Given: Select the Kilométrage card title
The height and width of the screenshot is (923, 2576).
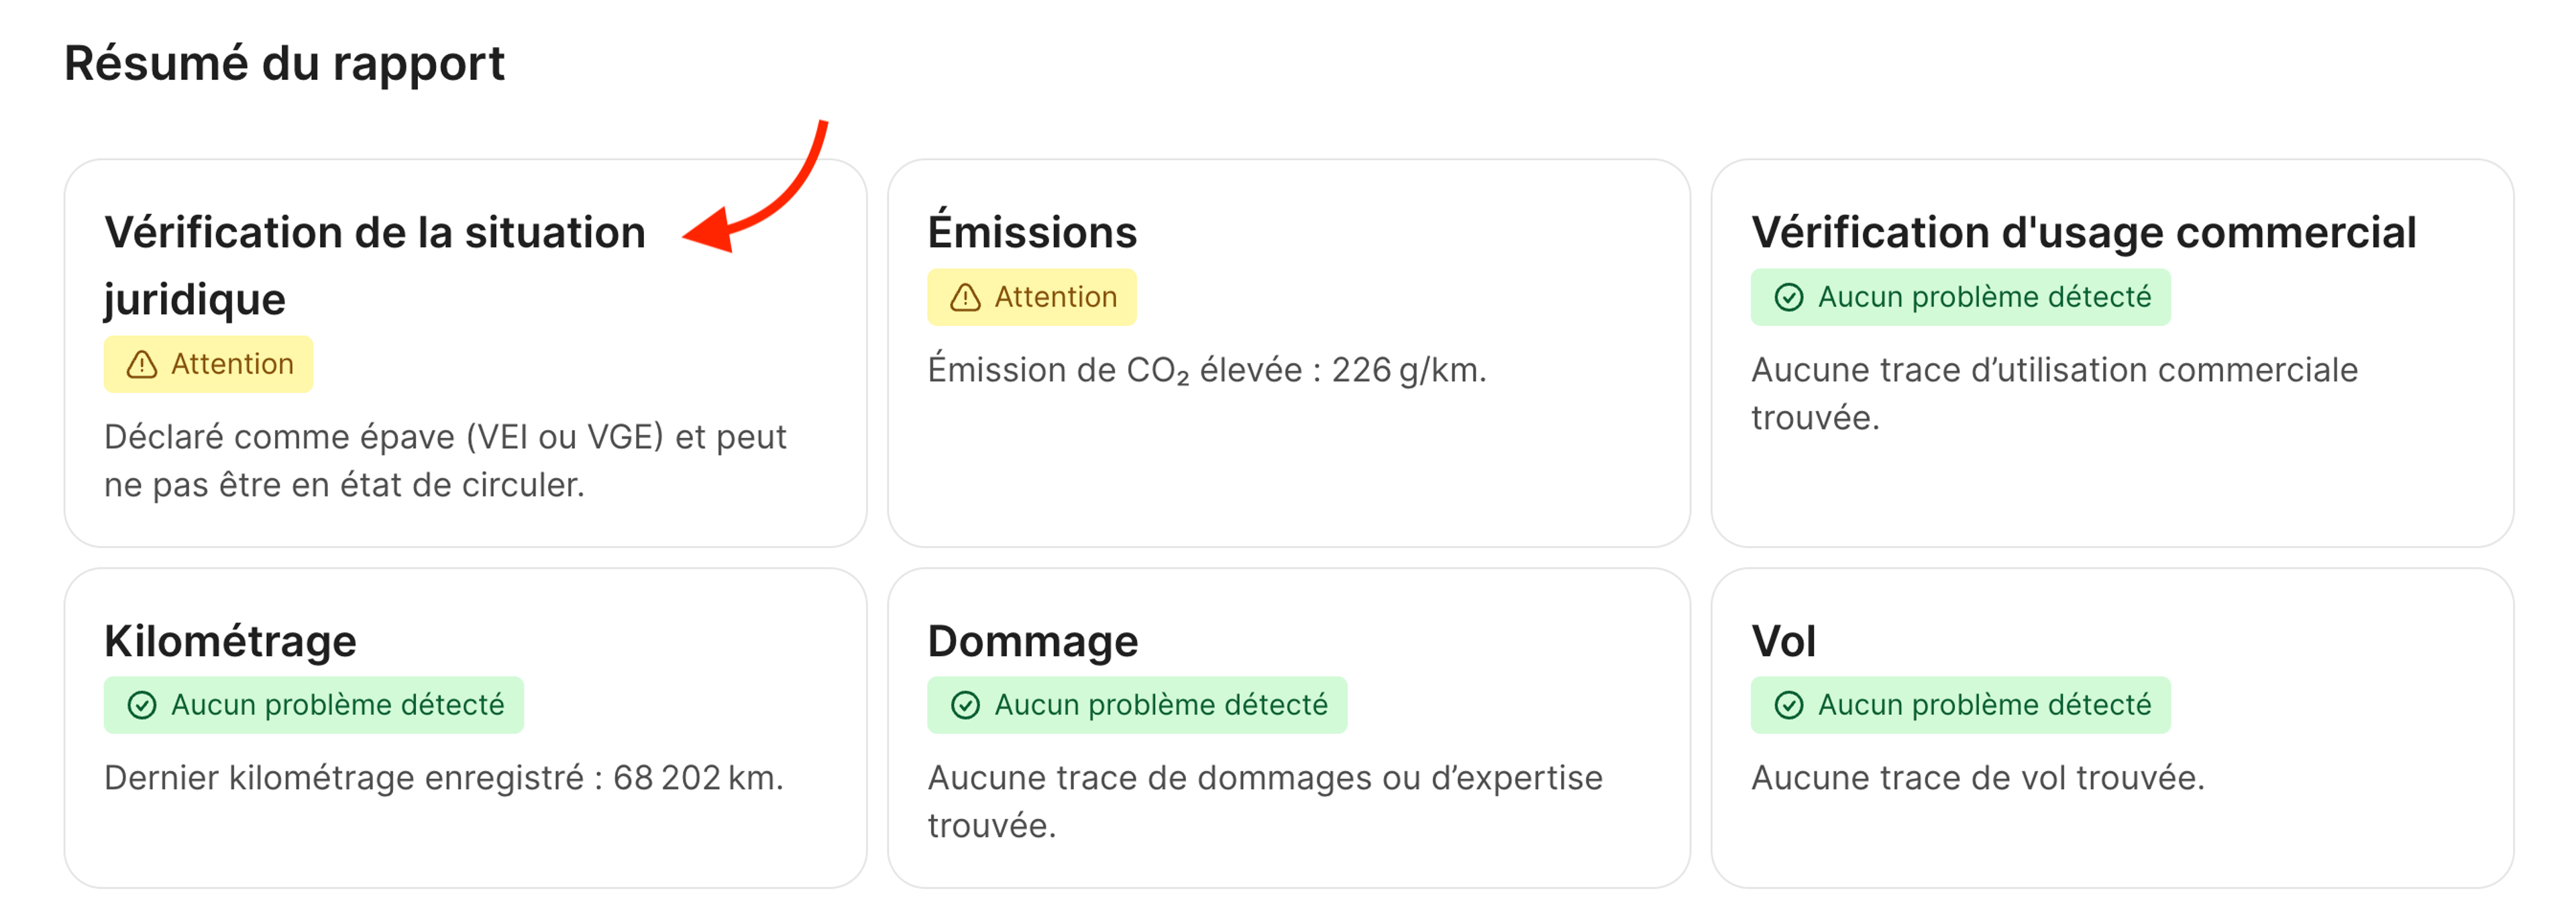Looking at the screenshot, I should 229,640.
